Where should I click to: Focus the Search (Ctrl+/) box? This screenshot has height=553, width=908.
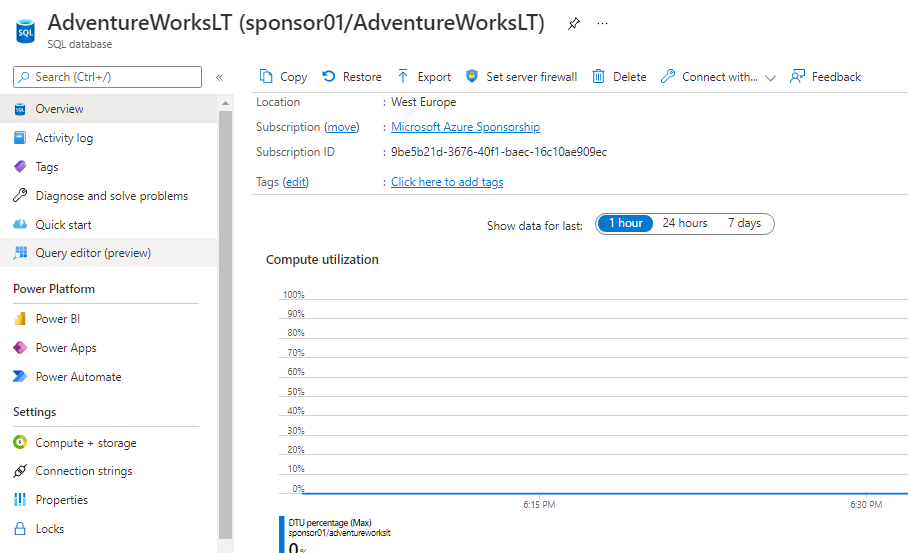click(x=108, y=77)
